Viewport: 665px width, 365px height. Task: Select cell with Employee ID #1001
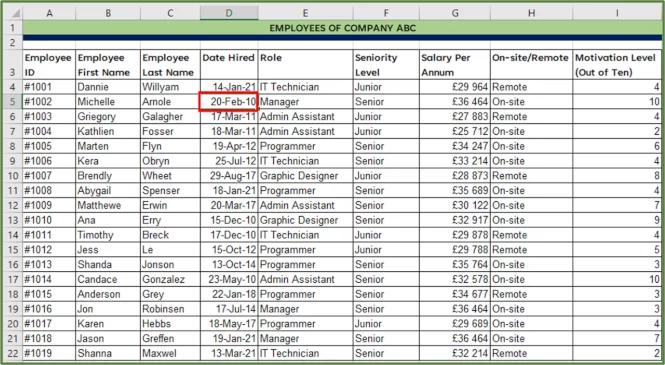[49, 87]
